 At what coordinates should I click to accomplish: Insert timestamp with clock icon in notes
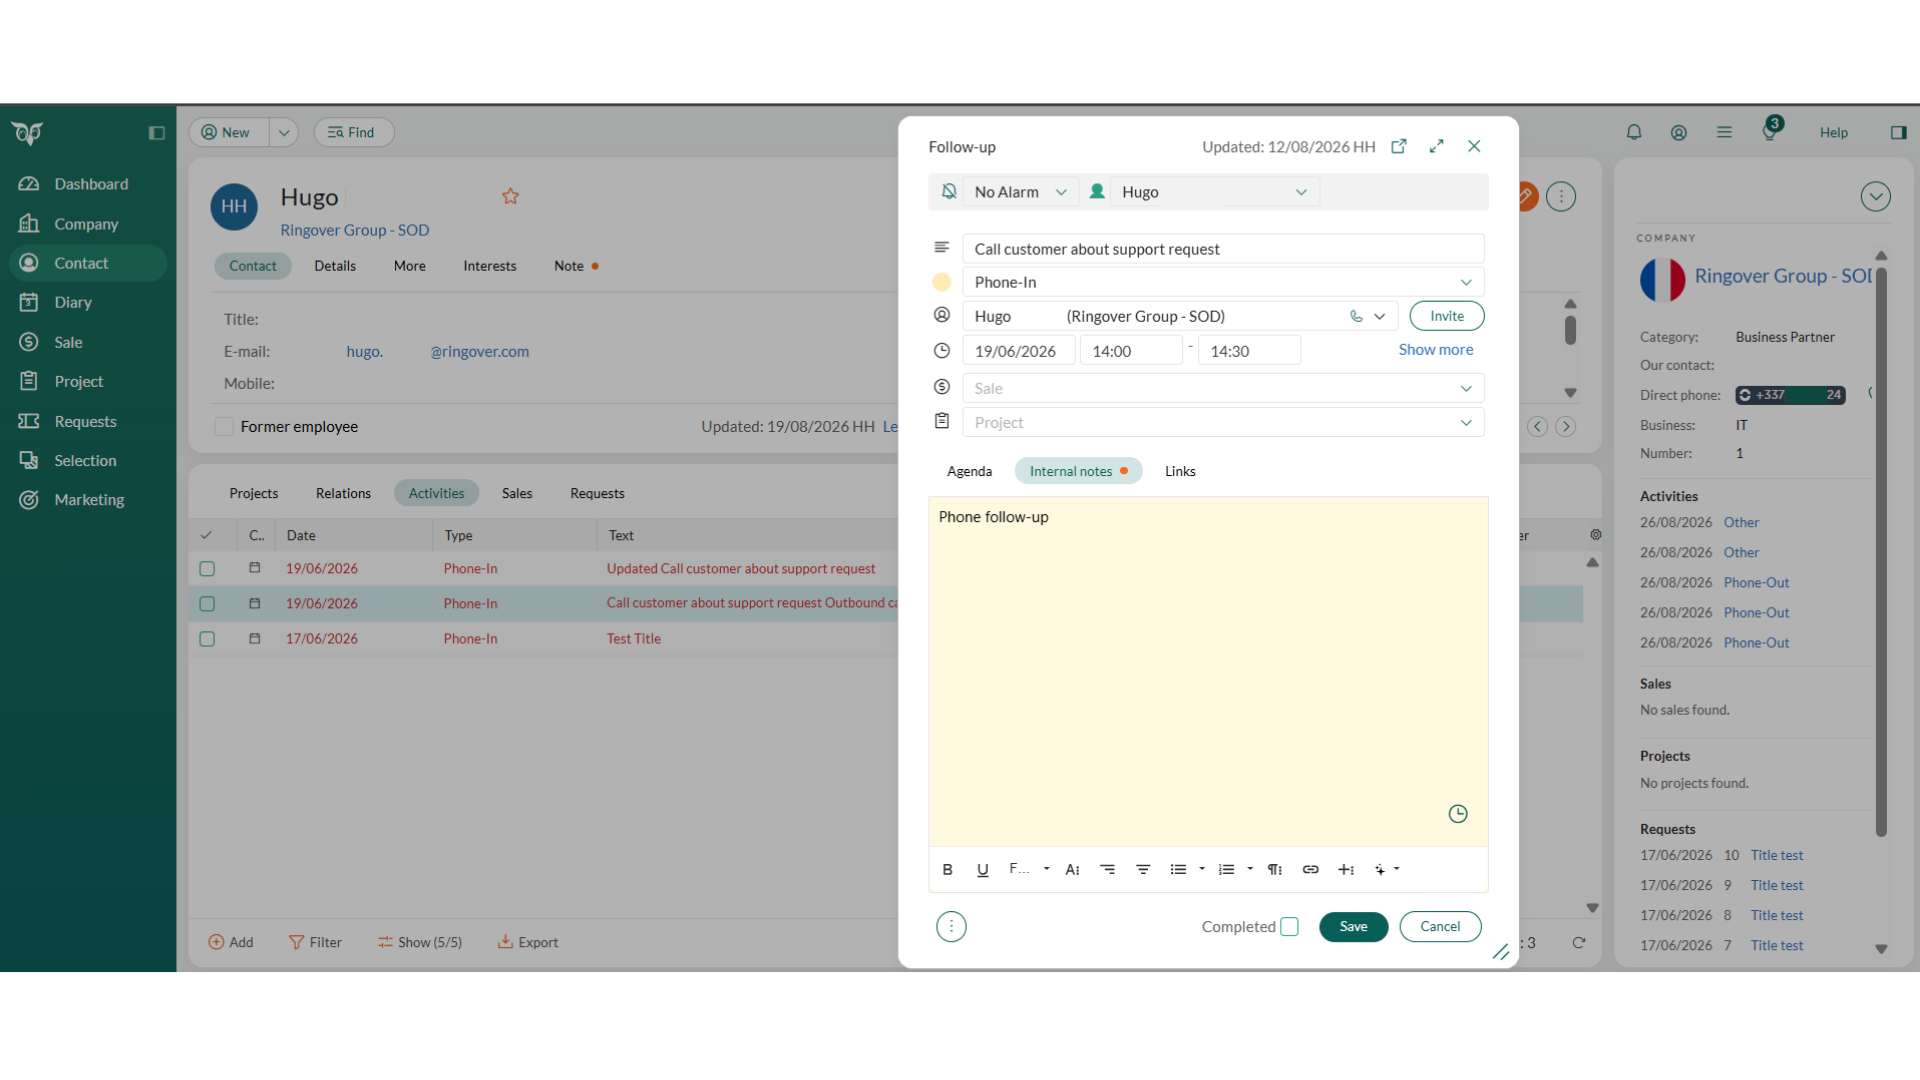point(1458,814)
